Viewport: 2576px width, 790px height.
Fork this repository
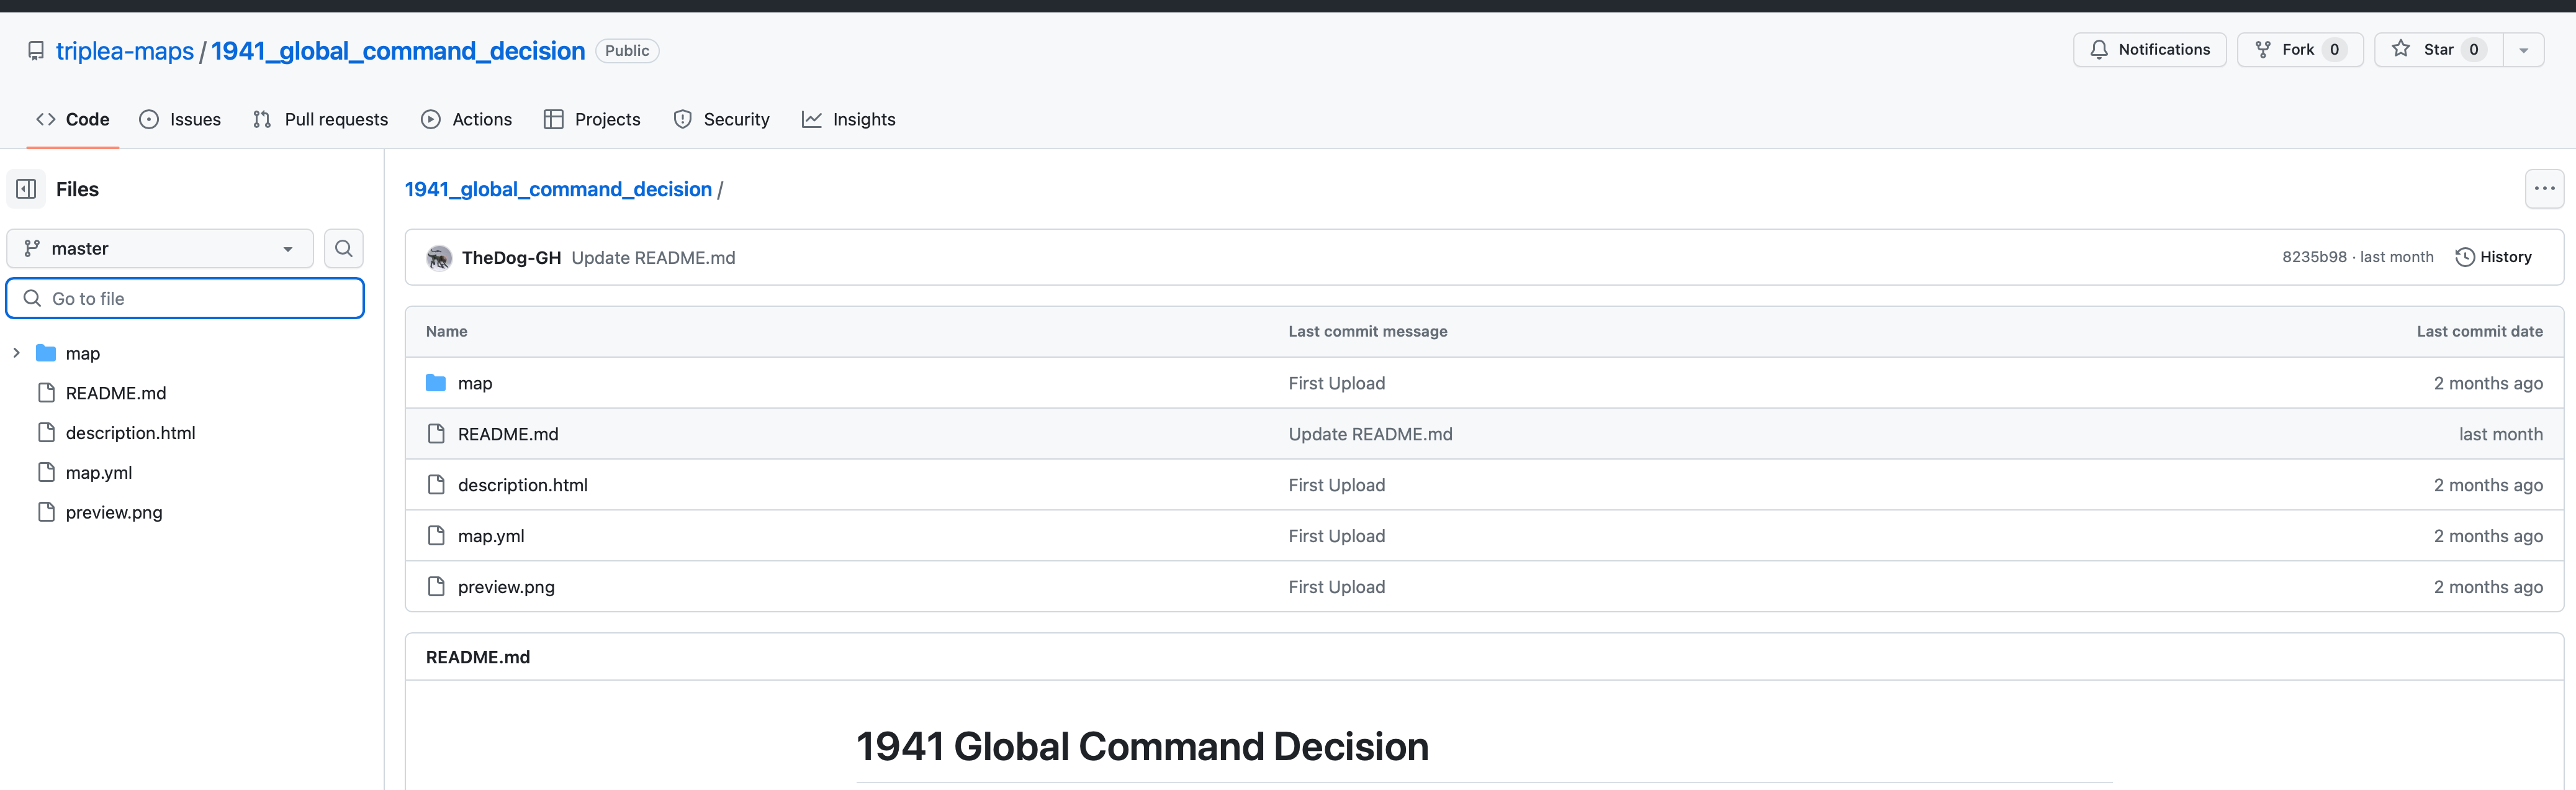tap(2299, 50)
